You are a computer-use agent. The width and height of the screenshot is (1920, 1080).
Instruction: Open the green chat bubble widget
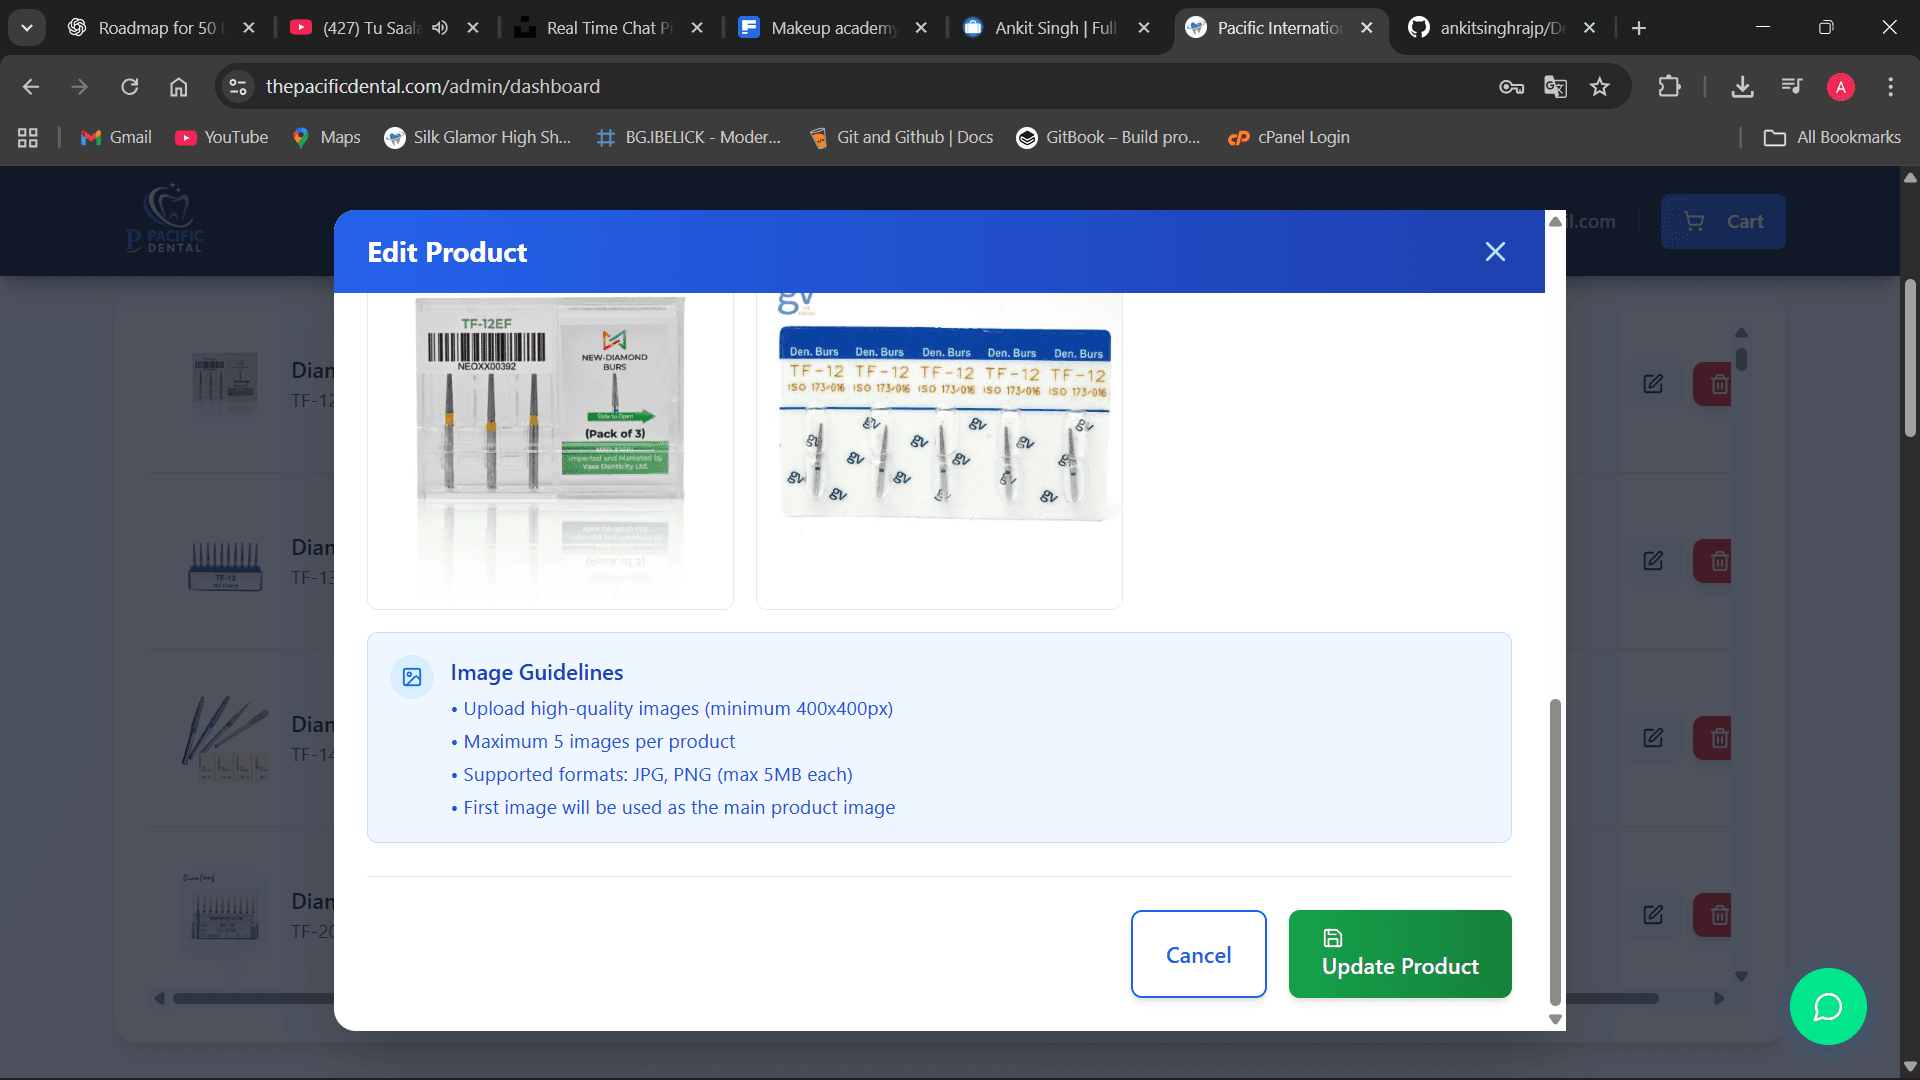(x=1827, y=1006)
